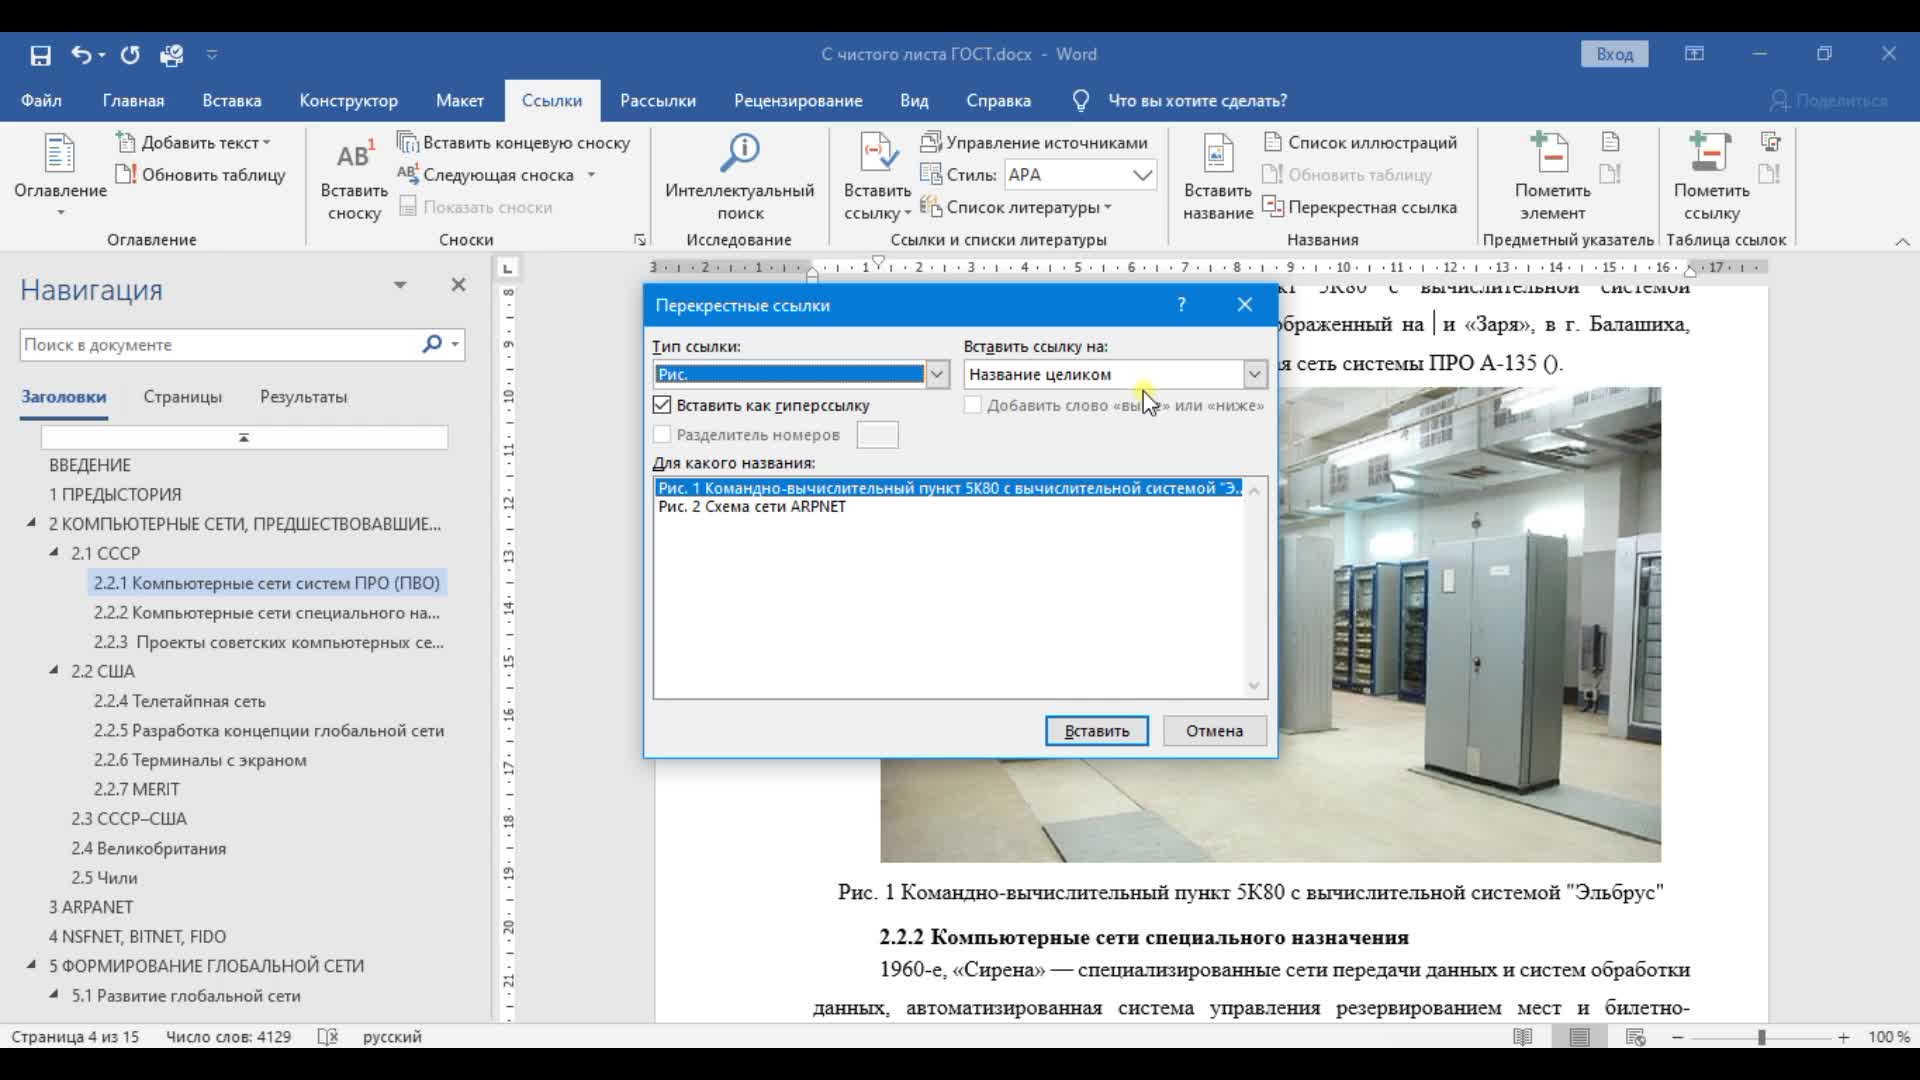Switch to the Вставка ribbon tab
The image size is (1920, 1080).
coord(231,101)
